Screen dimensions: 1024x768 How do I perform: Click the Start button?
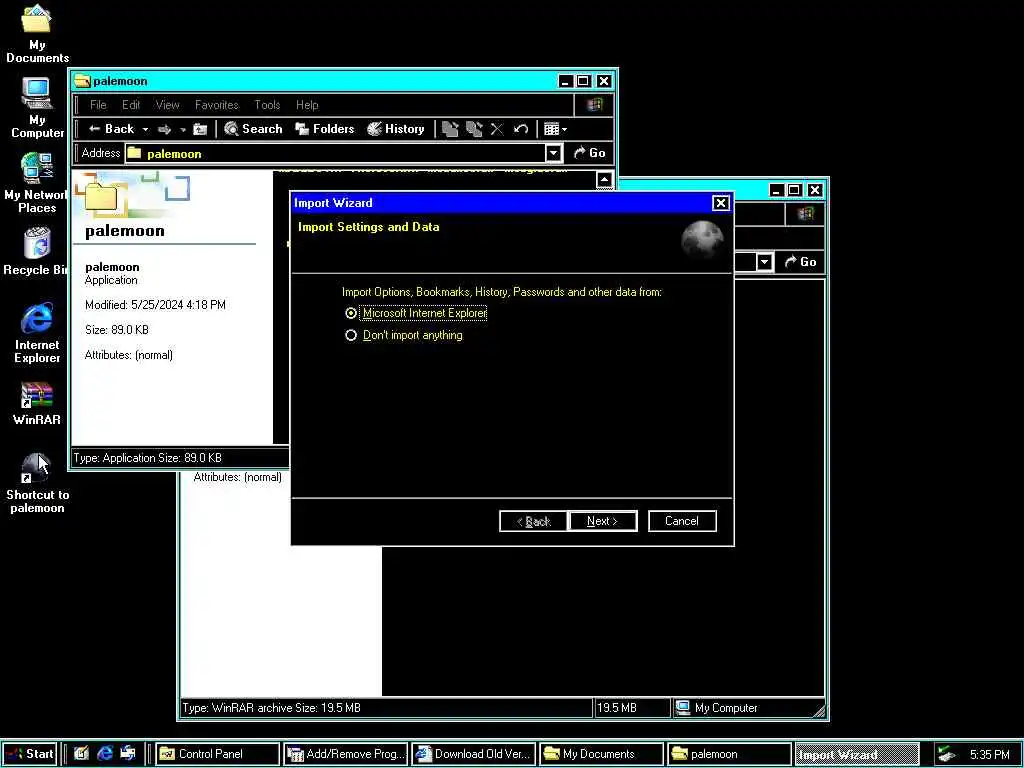click(x=30, y=754)
